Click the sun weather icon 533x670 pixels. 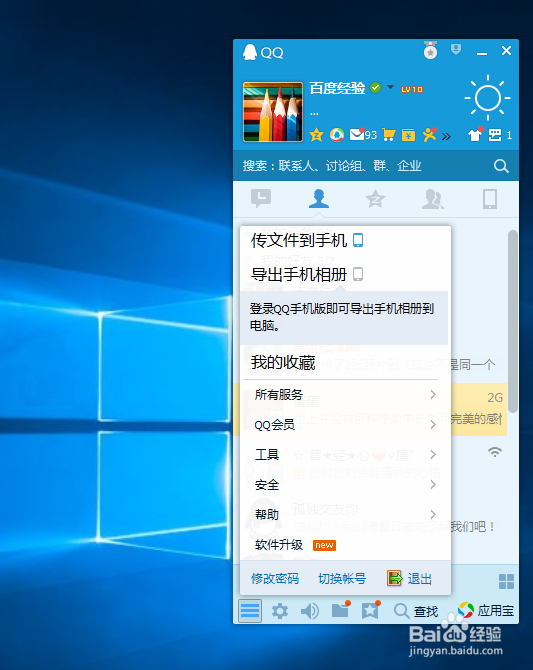tap(487, 98)
